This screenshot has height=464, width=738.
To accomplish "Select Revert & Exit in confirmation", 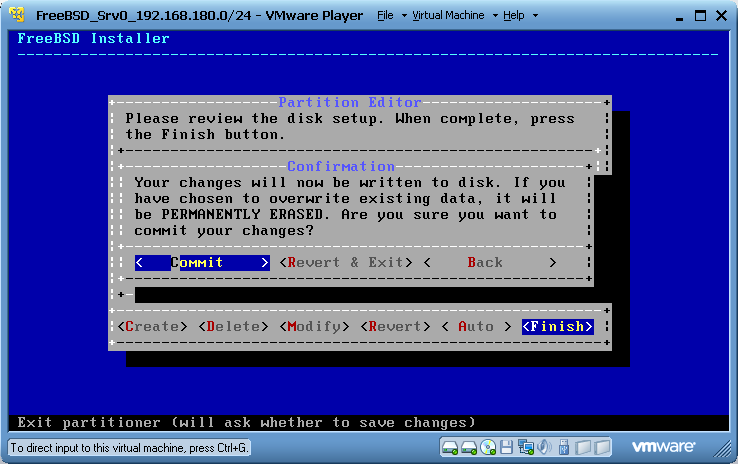I will [x=346, y=263].
